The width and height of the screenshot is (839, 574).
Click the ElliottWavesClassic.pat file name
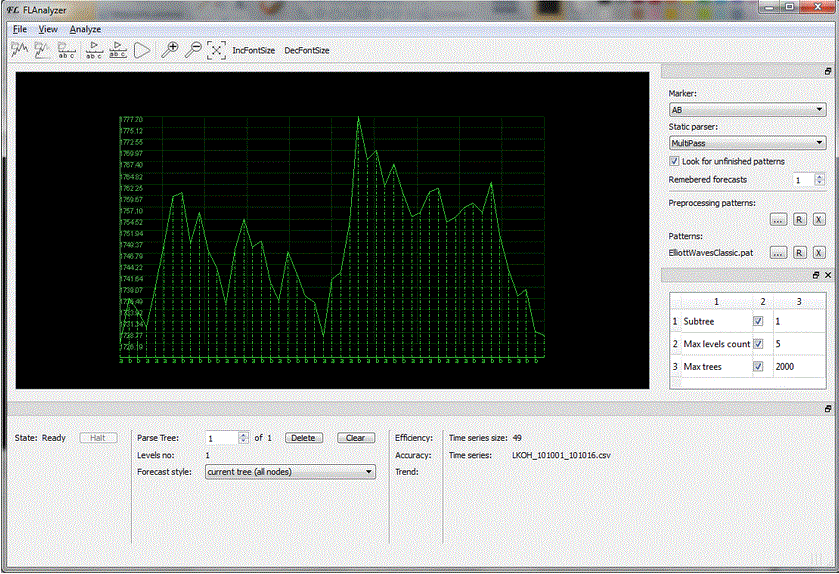(x=711, y=252)
